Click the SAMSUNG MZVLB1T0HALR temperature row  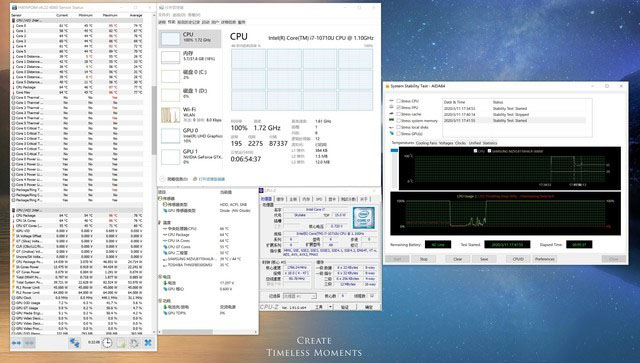click(x=202, y=259)
